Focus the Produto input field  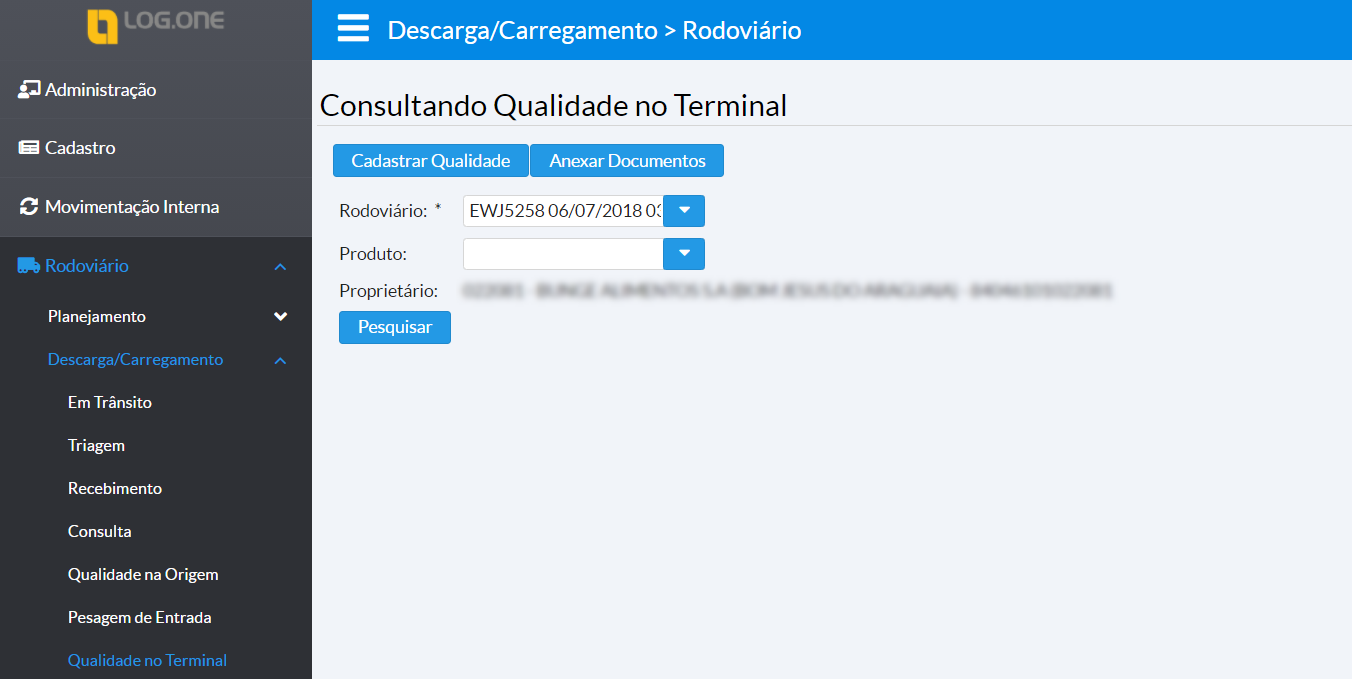[563, 254]
